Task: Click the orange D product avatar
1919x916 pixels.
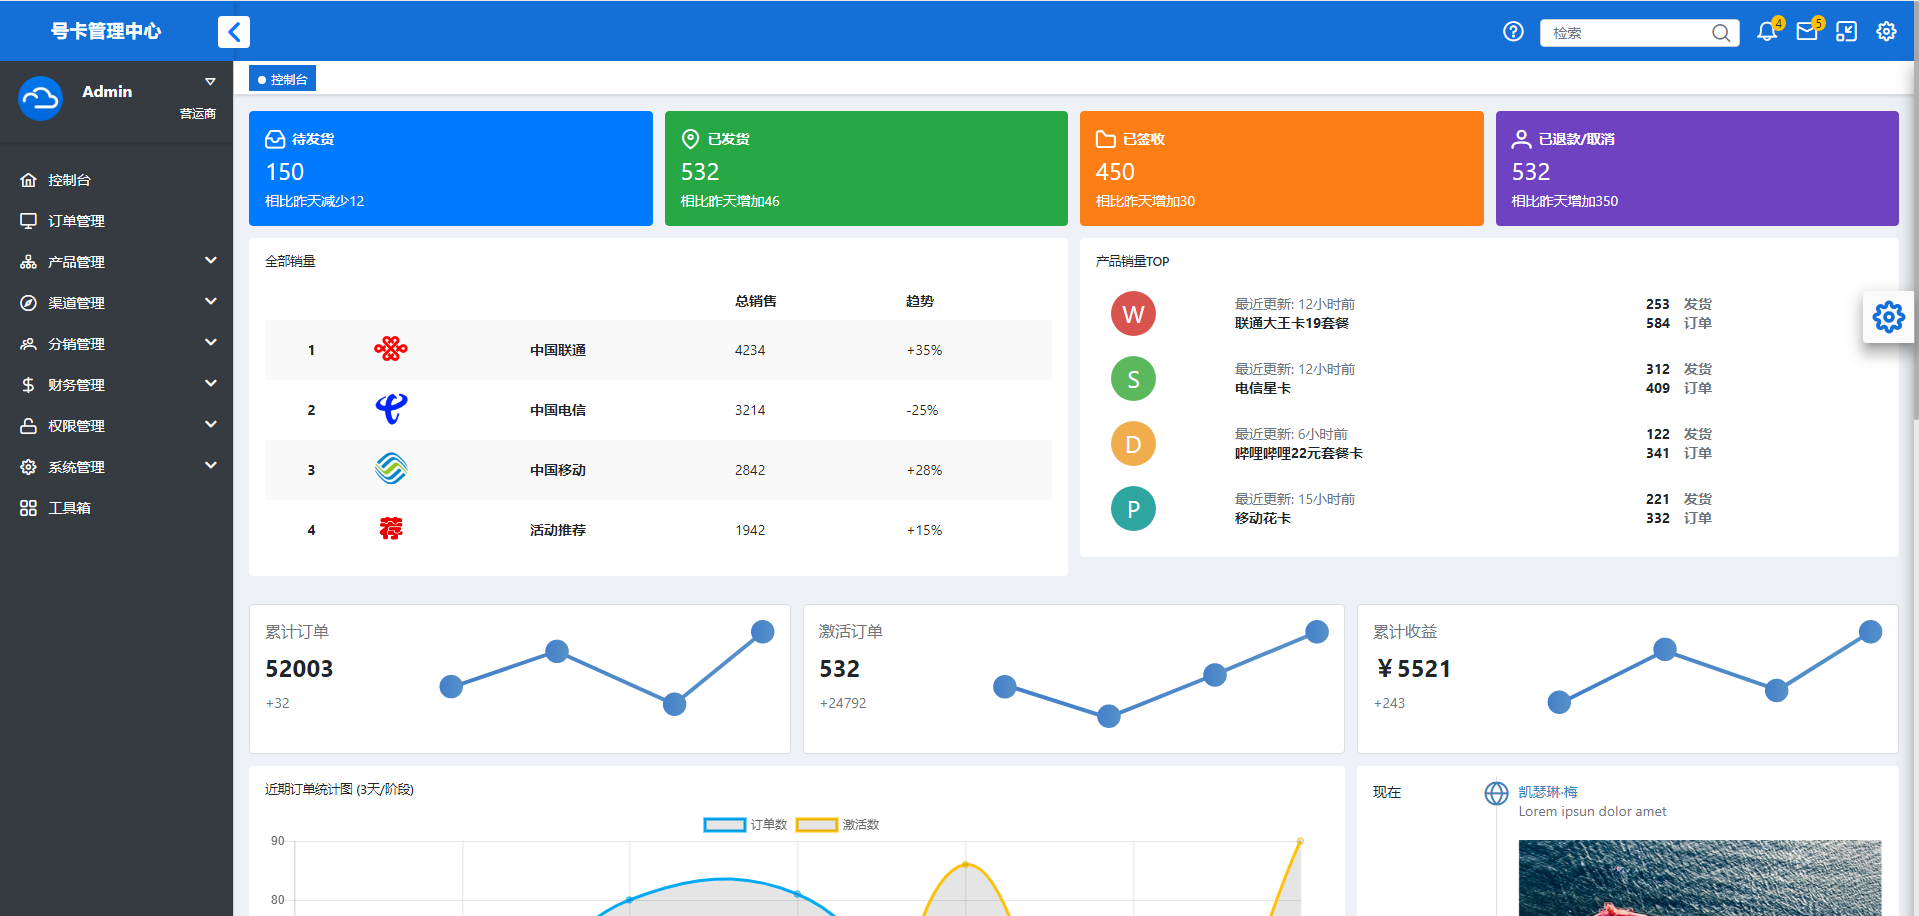Action: 1133,444
